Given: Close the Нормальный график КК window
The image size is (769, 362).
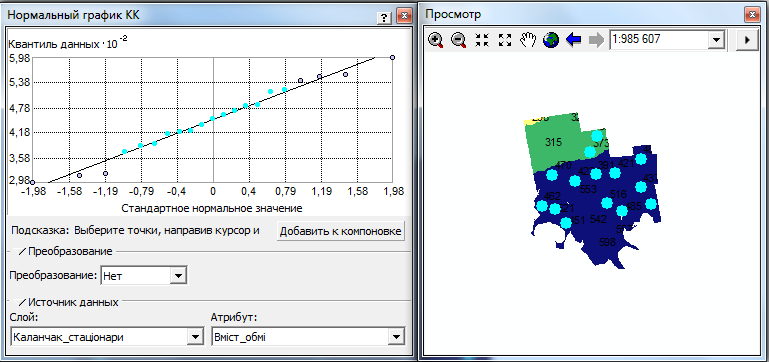Looking at the screenshot, I should pyautogui.click(x=404, y=16).
